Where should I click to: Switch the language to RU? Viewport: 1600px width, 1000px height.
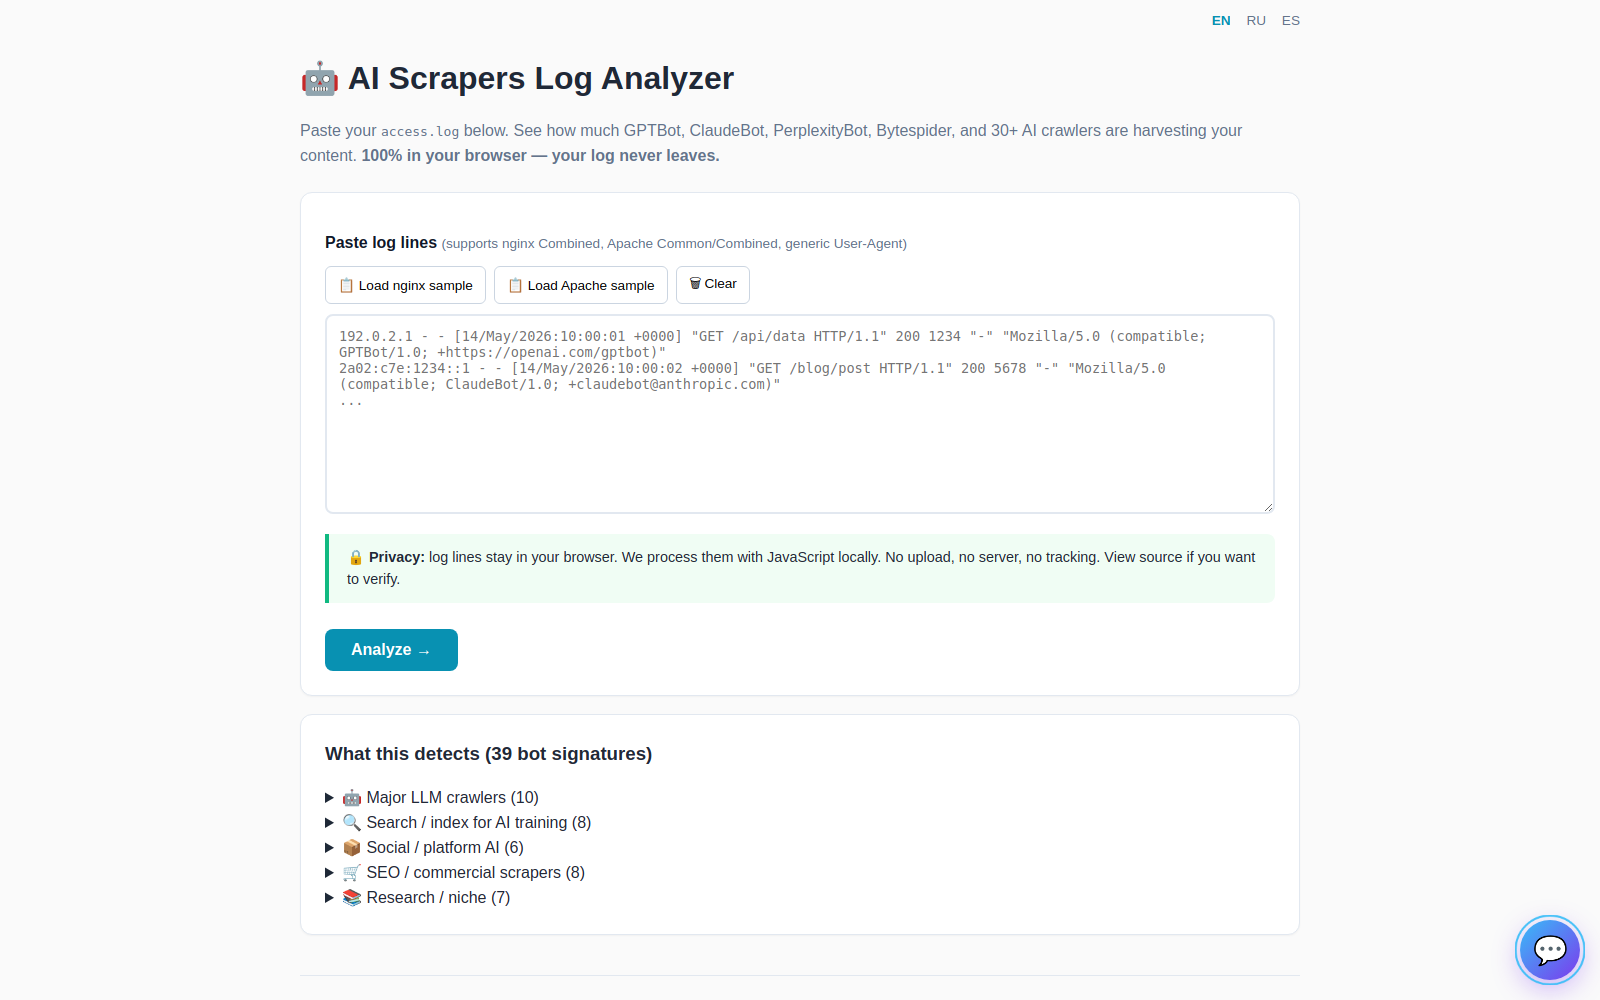coord(1256,20)
